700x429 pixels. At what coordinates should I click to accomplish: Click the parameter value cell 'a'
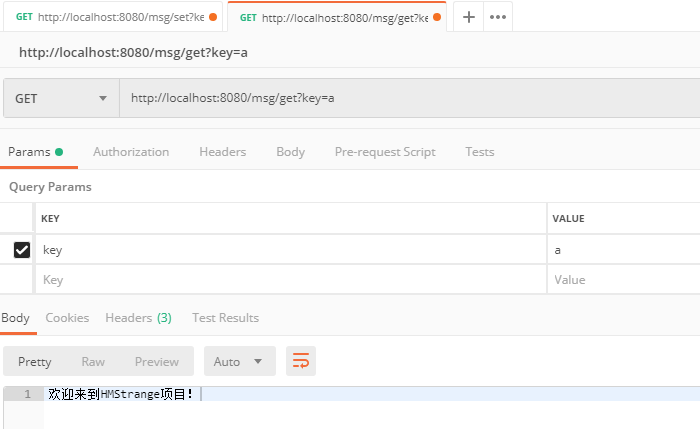624,250
